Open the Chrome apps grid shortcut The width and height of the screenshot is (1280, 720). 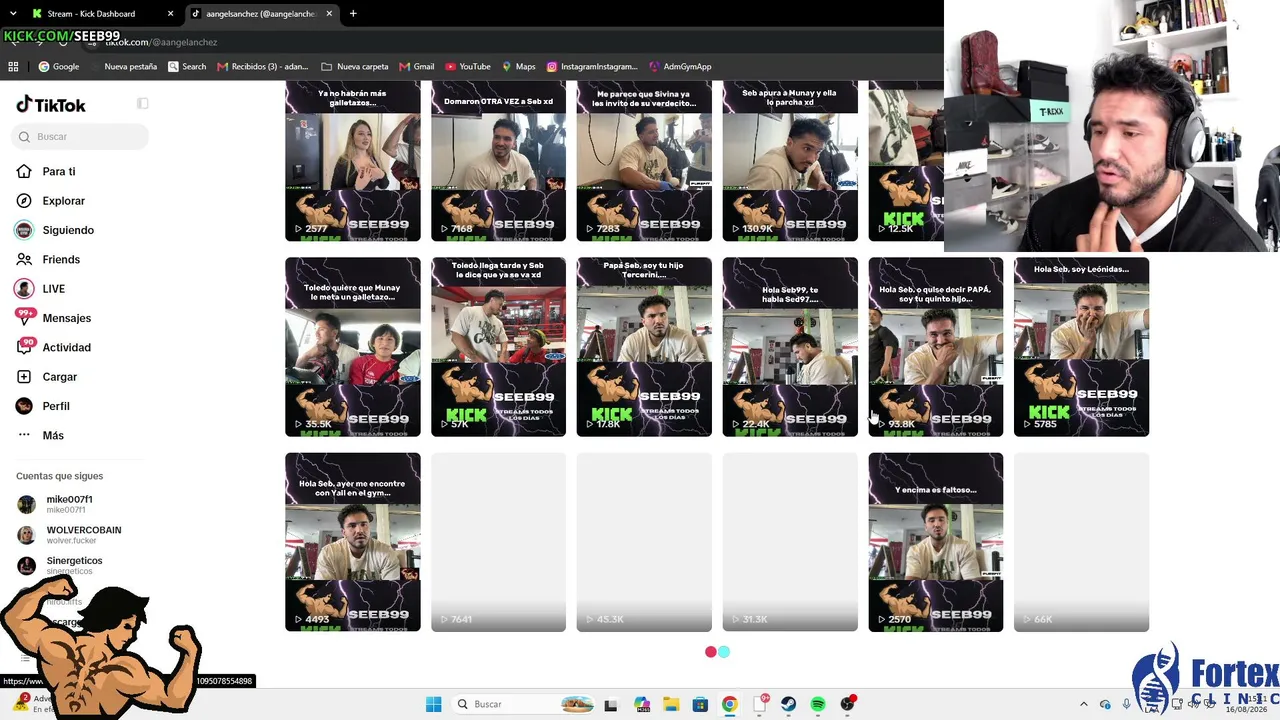point(13,67)
